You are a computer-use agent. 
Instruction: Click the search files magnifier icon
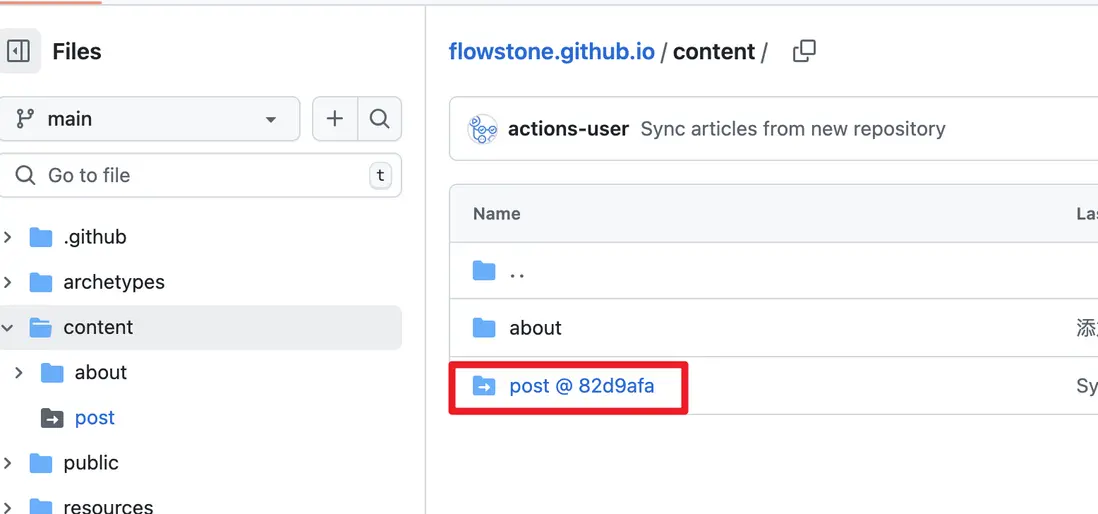point(379,119)
